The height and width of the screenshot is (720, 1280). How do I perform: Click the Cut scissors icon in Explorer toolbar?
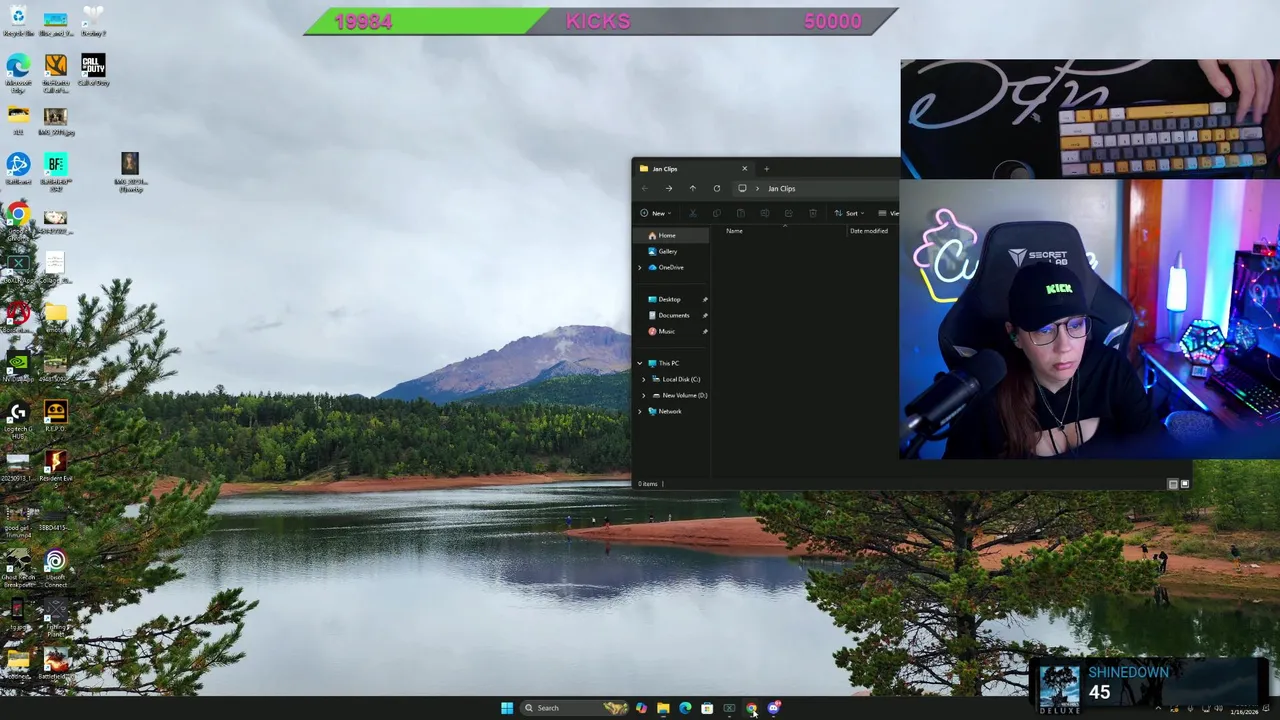tap(692, 213)
